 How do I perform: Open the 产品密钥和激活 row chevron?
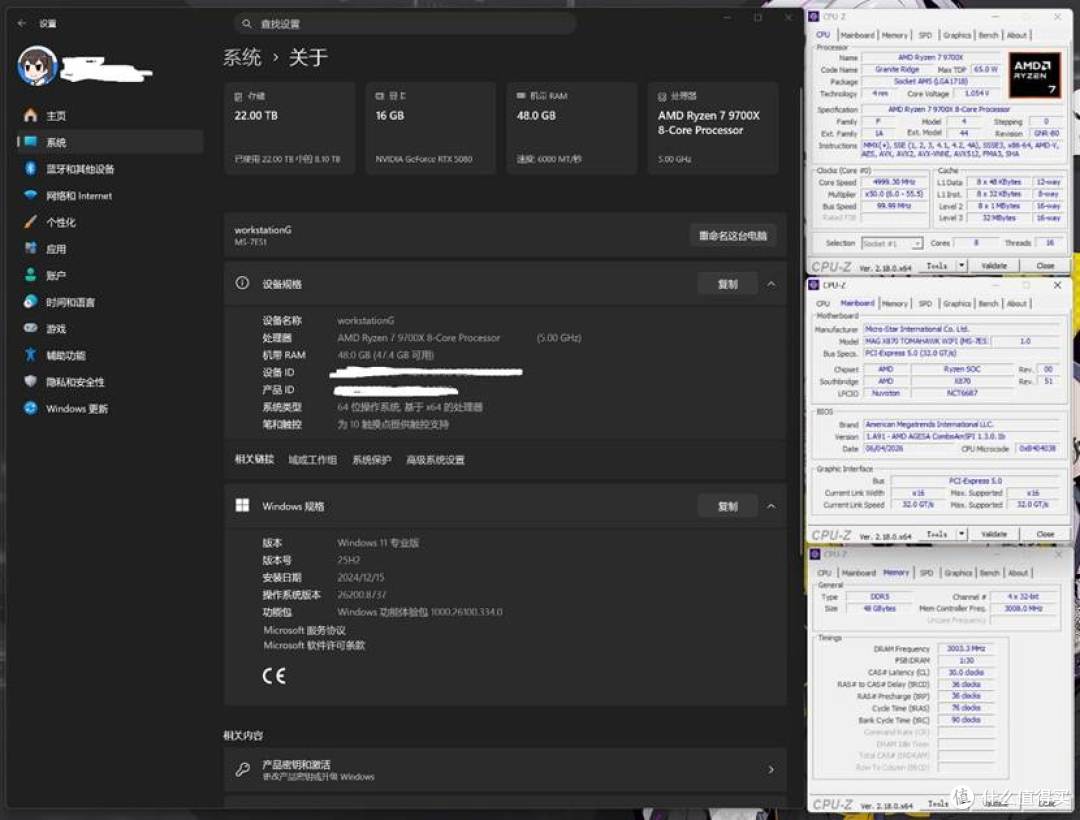[771, 770]
